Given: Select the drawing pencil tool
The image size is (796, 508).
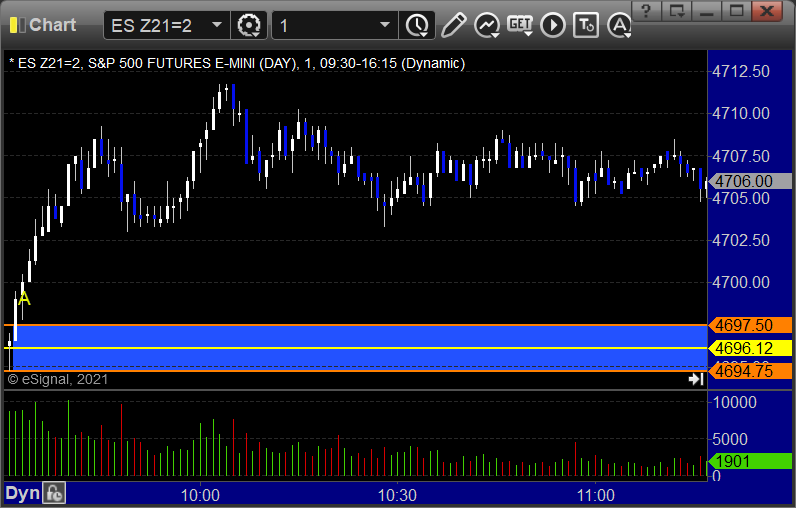Looking at the screenshot, I should tap(453, 25).
